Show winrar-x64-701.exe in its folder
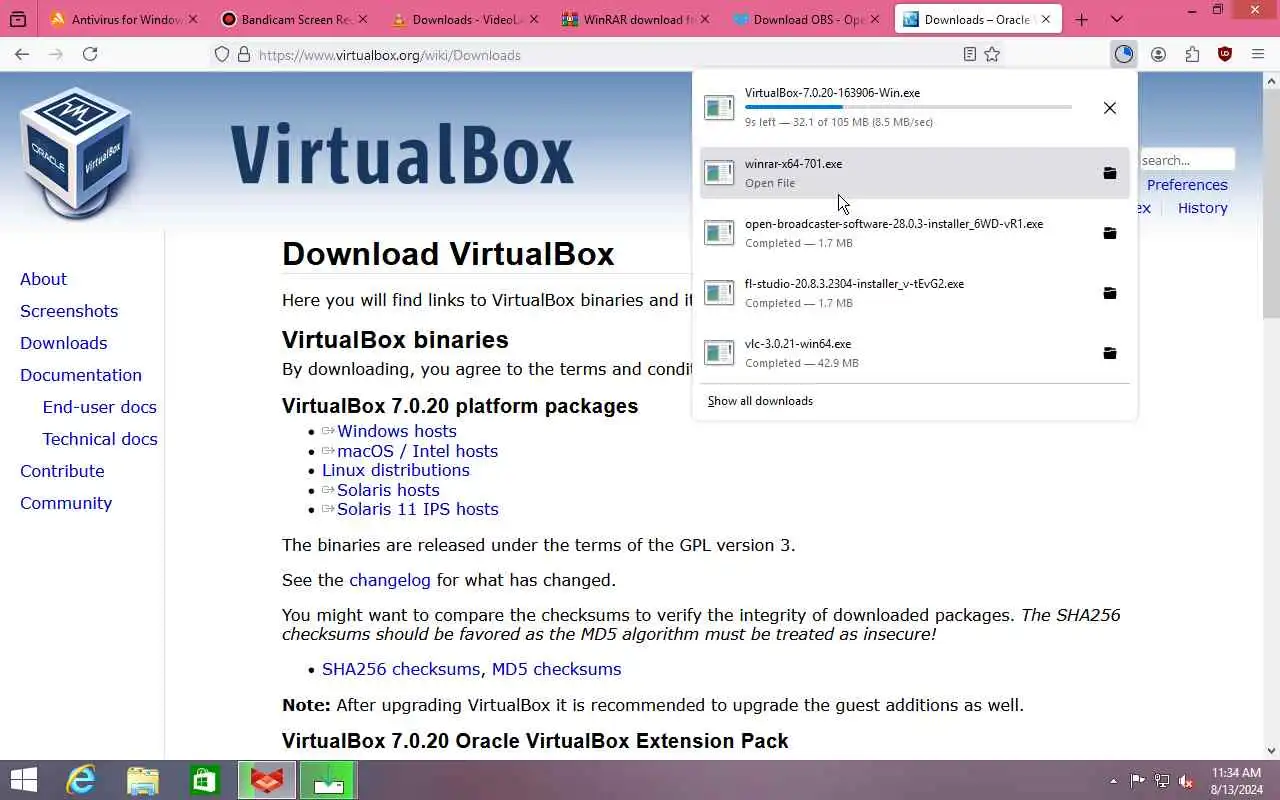This screenshot has width=1280, height=800. [1109, 173]
